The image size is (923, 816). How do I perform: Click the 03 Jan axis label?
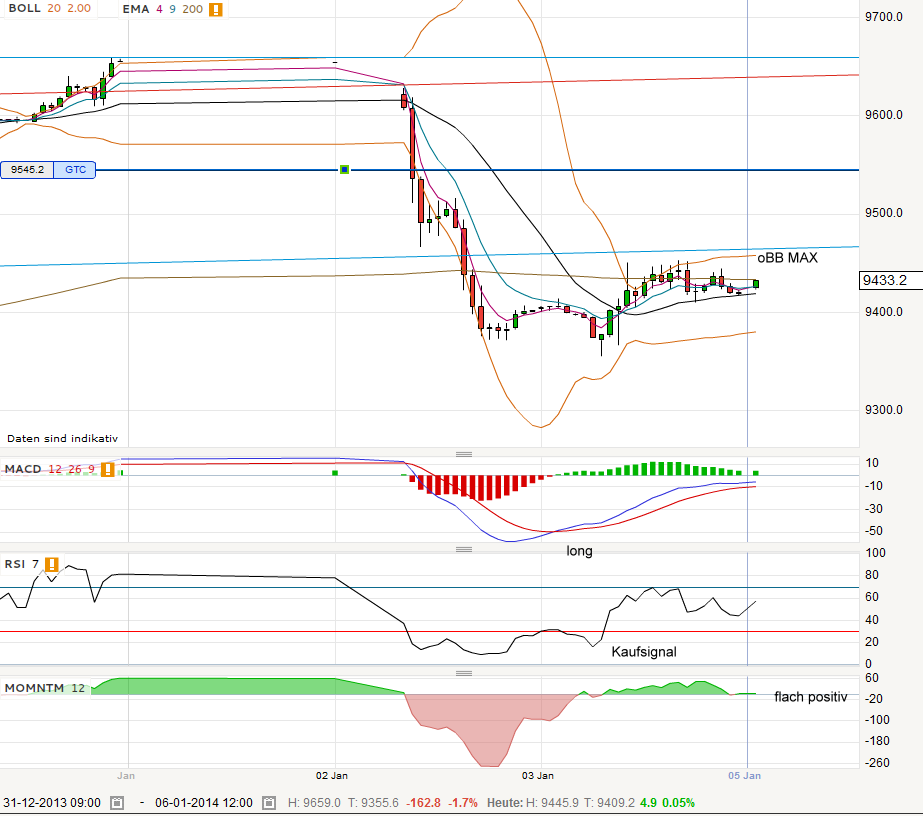(x=537, y=775)
